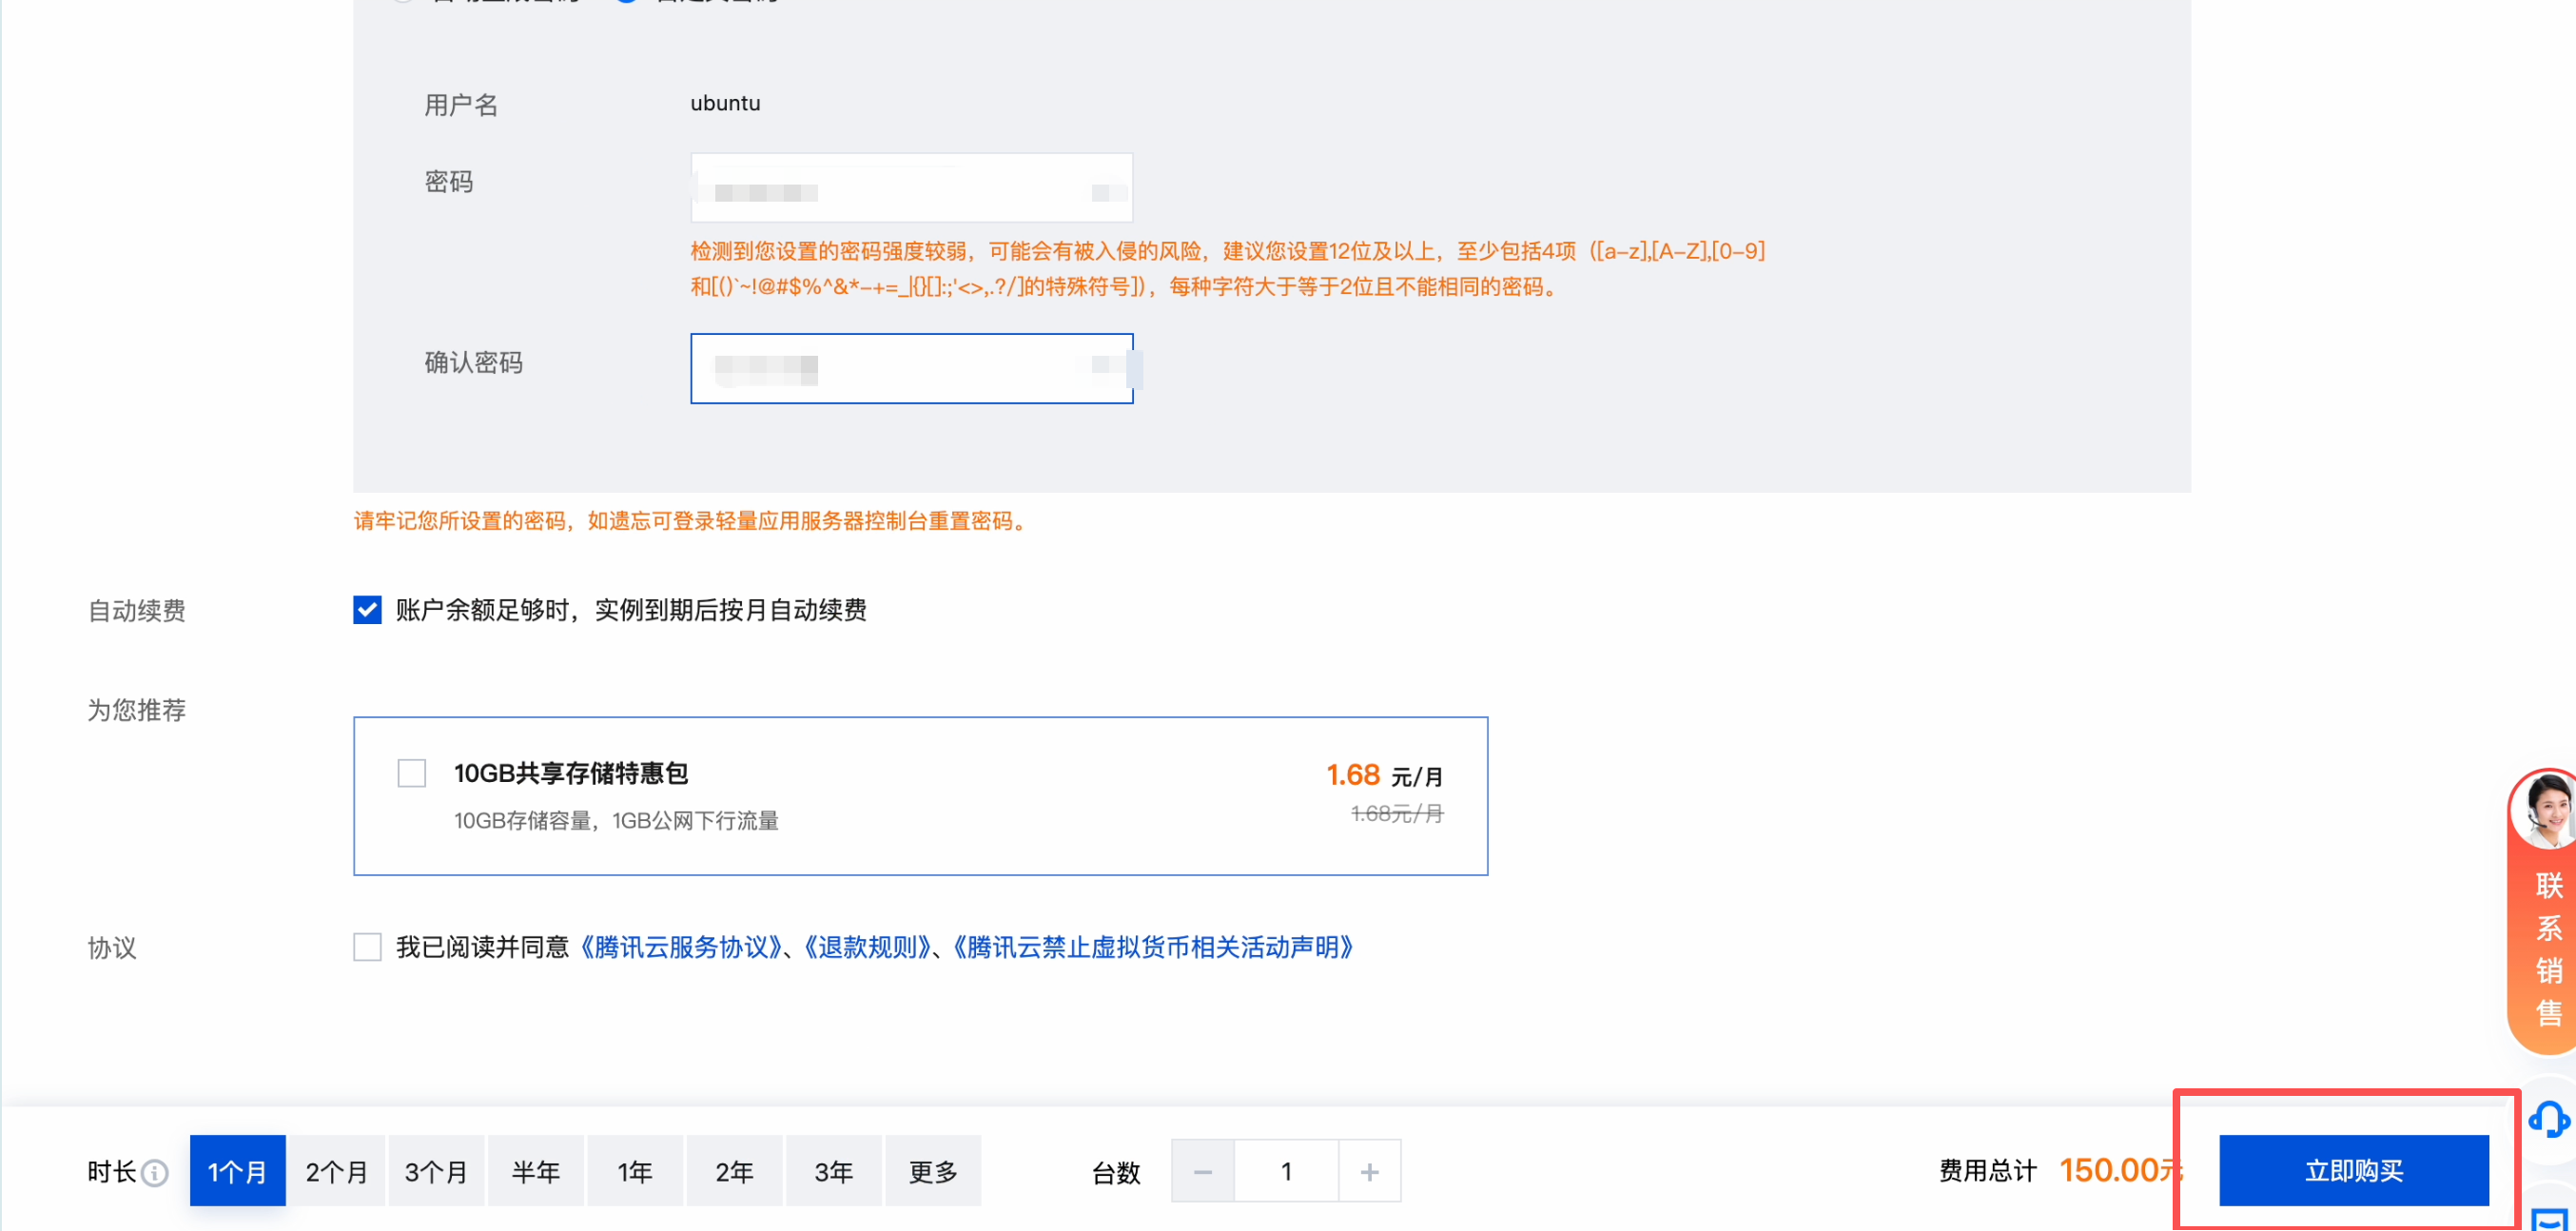2576x1231 pixels.
Task: Open the 退款规则 link
Action: (x=868, y=947)
